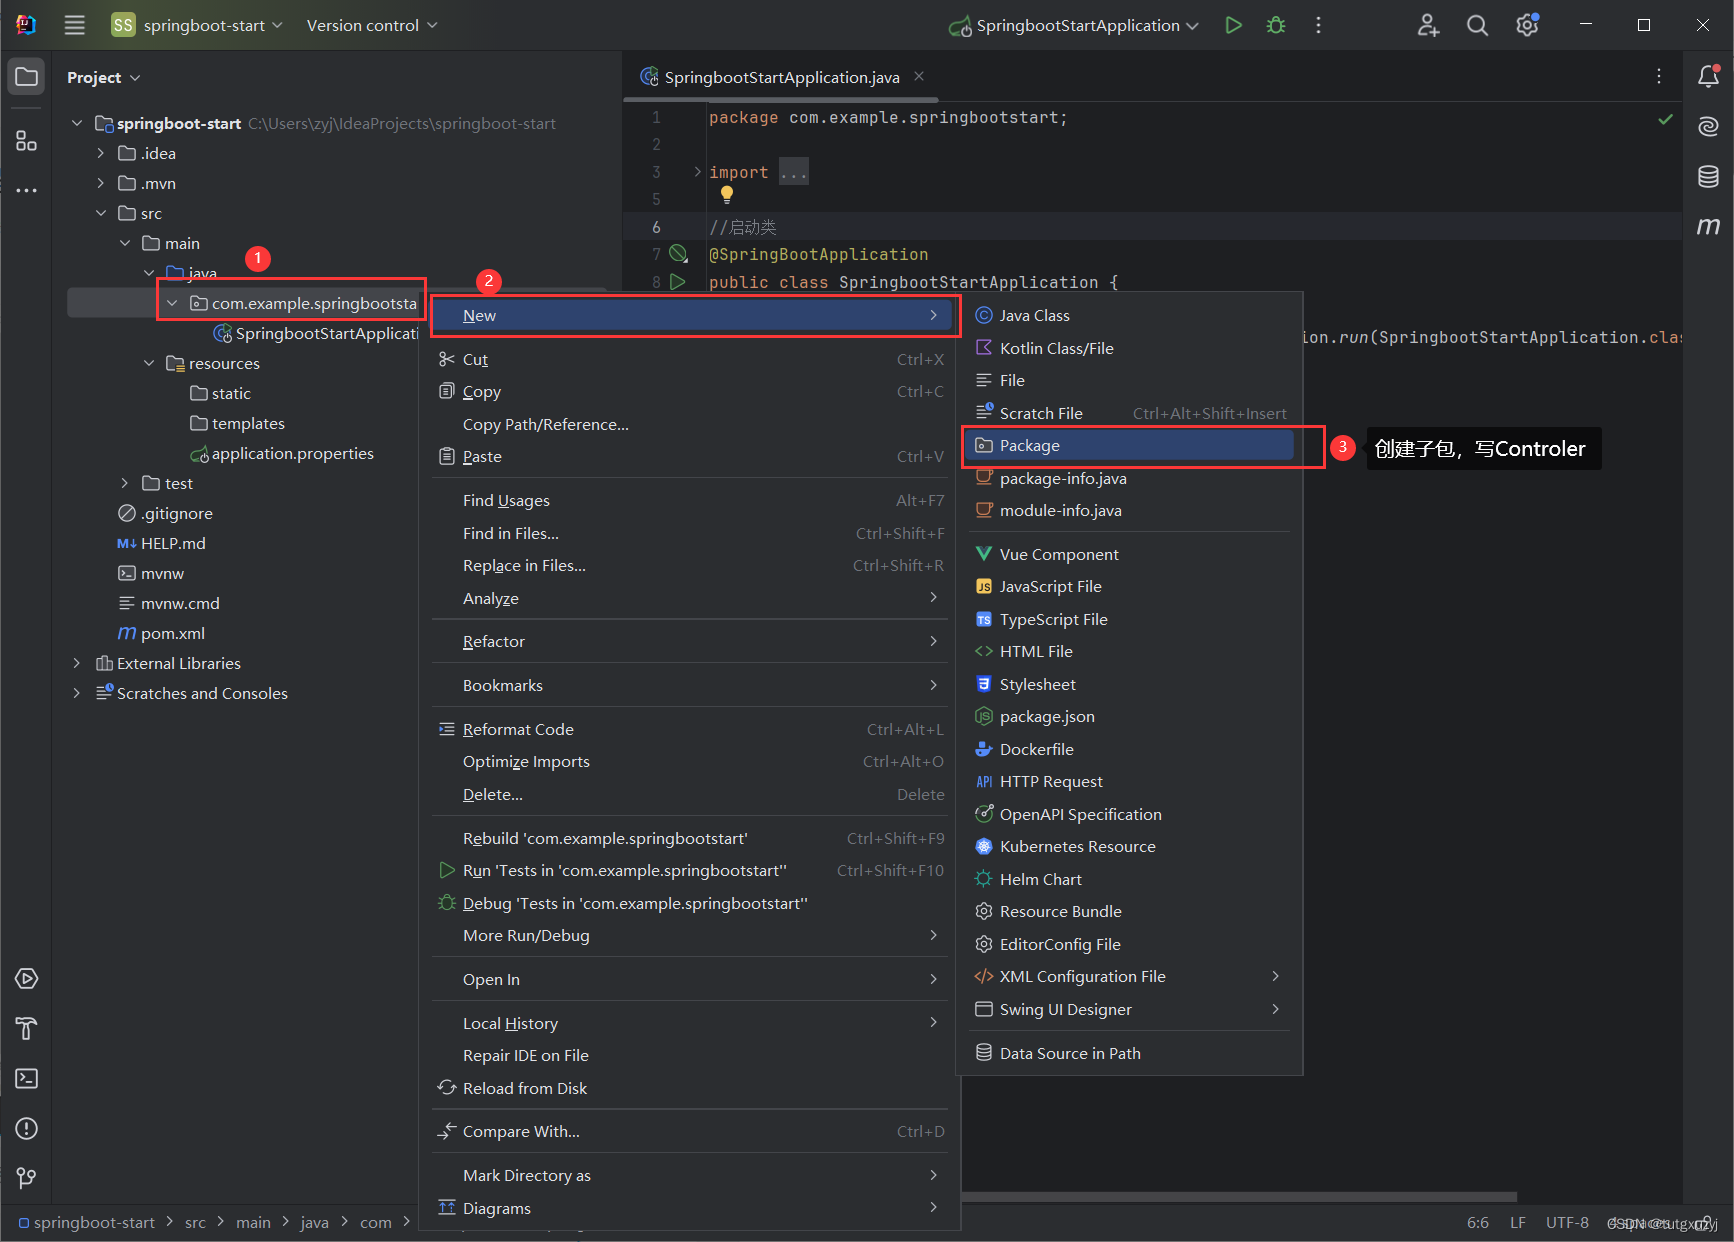Open the run configuration dropdown

coord(1074,25)
